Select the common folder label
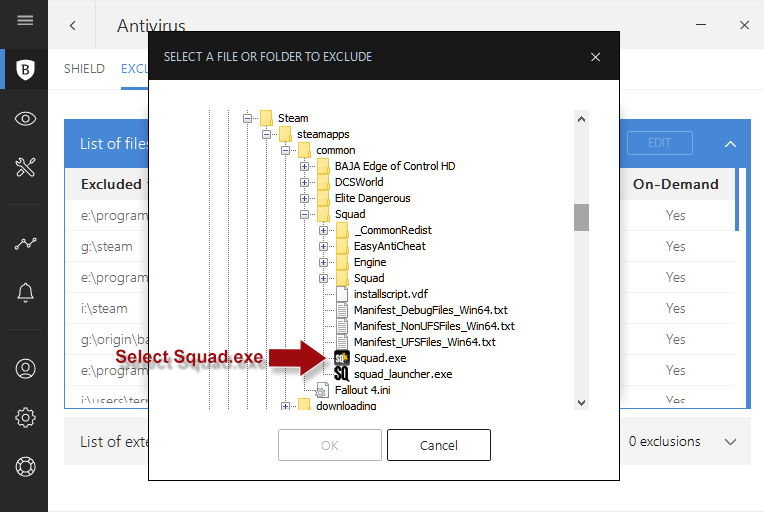764x512 pixels. [x=336, y=150]
